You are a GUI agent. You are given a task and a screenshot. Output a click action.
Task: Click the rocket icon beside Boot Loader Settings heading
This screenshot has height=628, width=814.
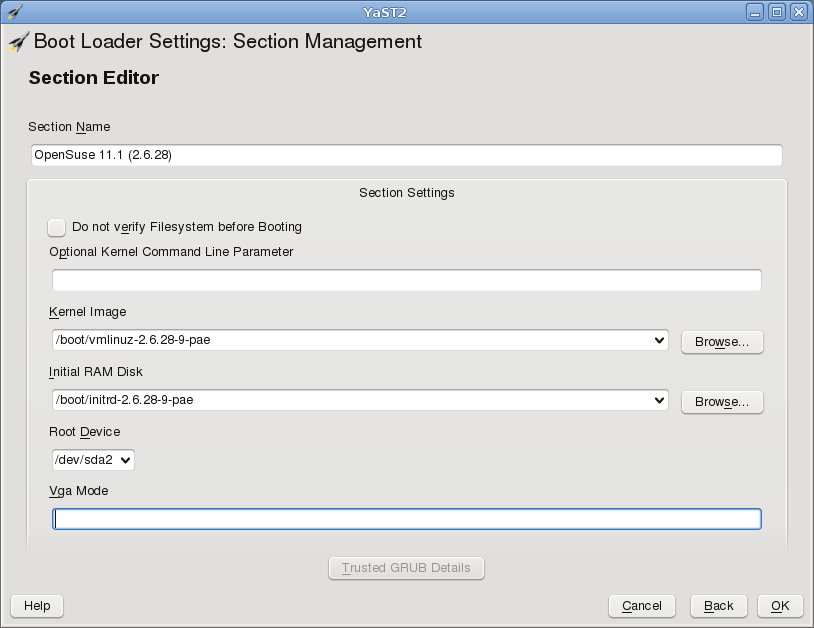click(18, 43)
